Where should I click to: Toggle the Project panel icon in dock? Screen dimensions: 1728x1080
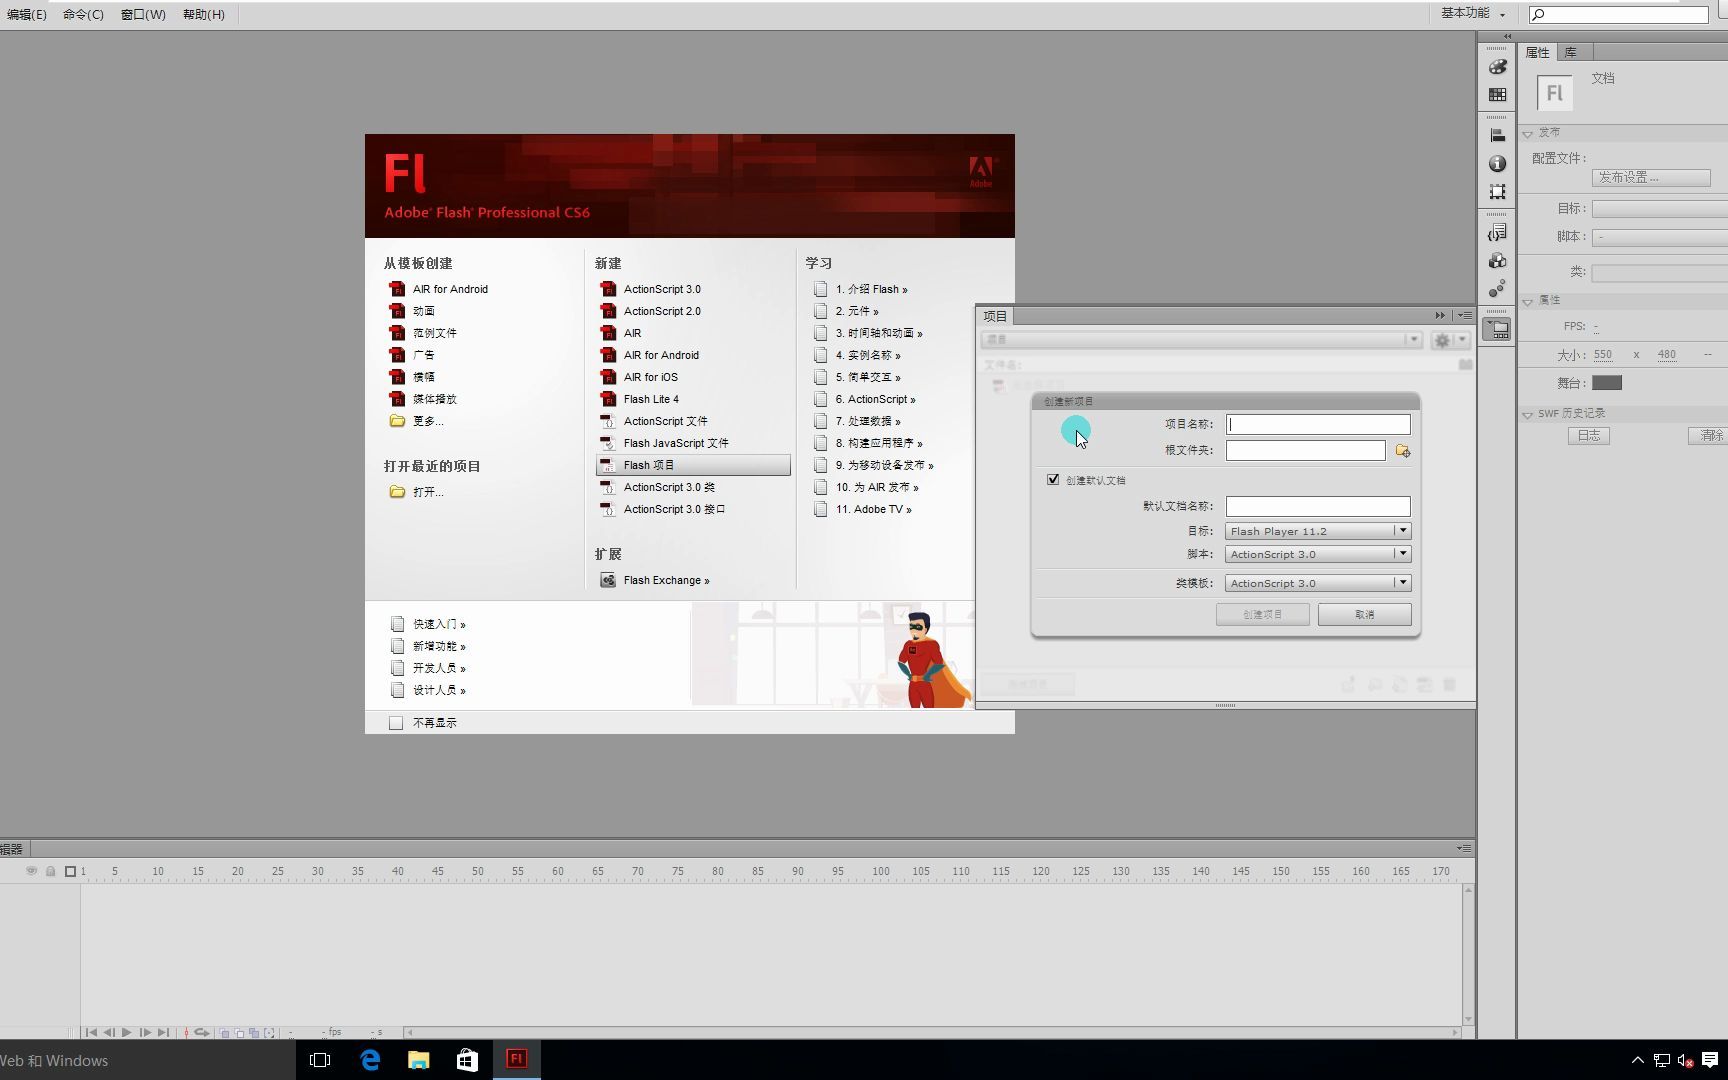(x=1497, y=329)
